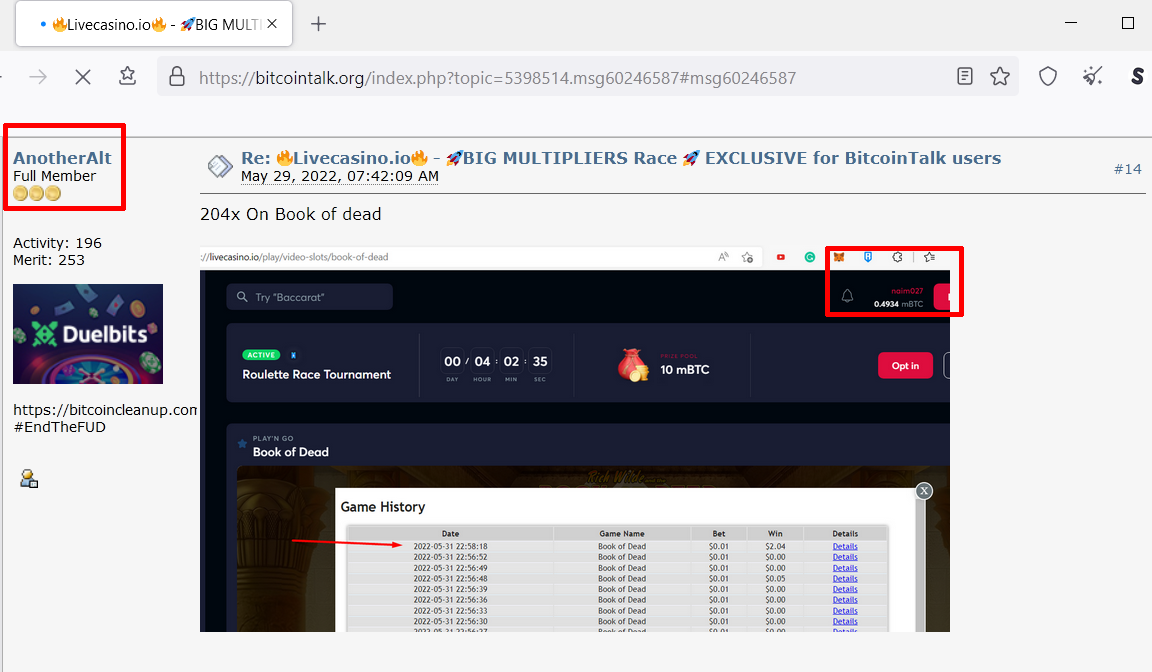Maximize the browser window
This screenshot has height=672, width=1152.
[1128, 23]
